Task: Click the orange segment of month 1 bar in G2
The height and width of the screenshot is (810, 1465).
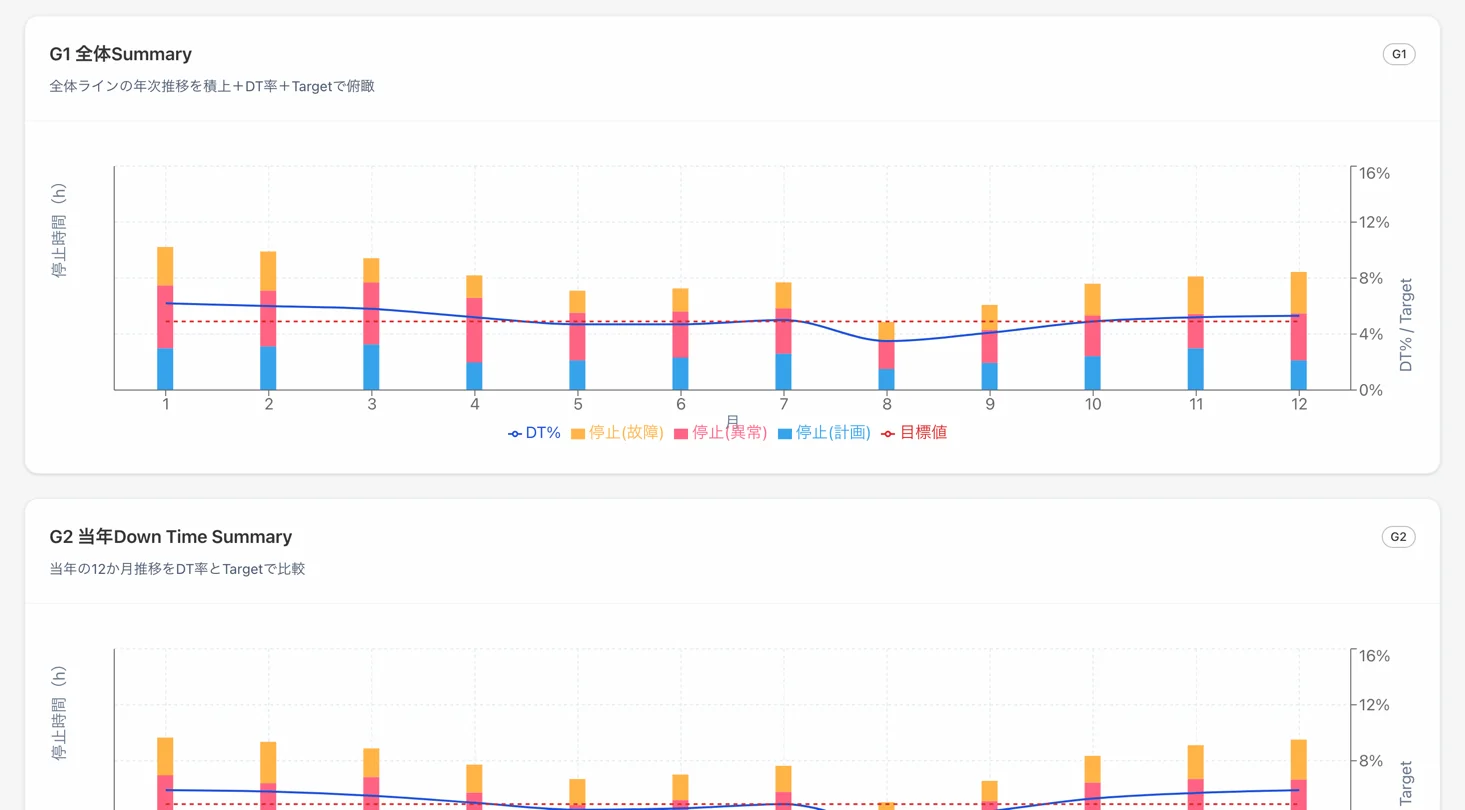Action: (165, 756)
